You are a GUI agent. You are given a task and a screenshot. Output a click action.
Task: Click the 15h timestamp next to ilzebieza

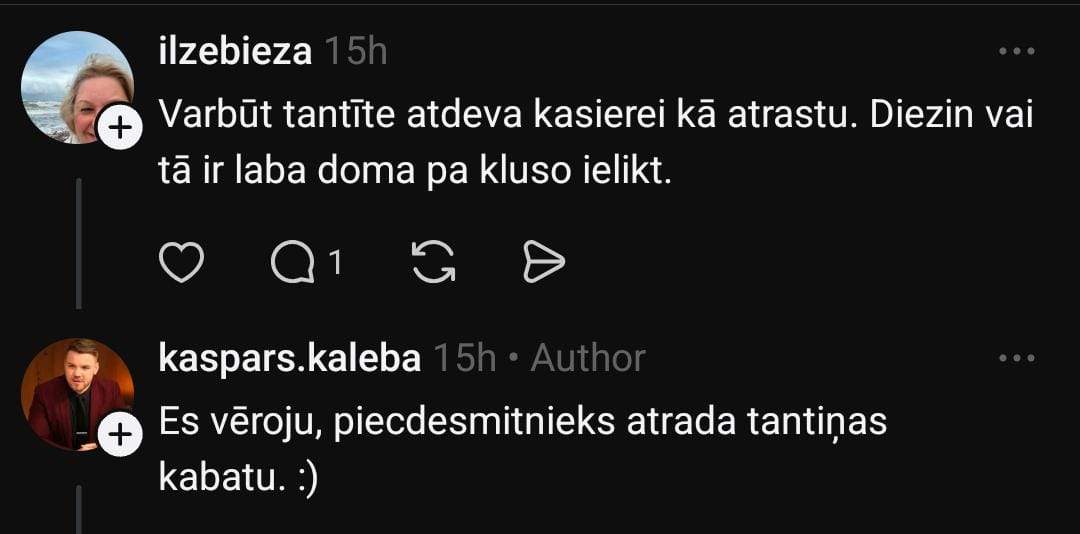click(355, 52)
